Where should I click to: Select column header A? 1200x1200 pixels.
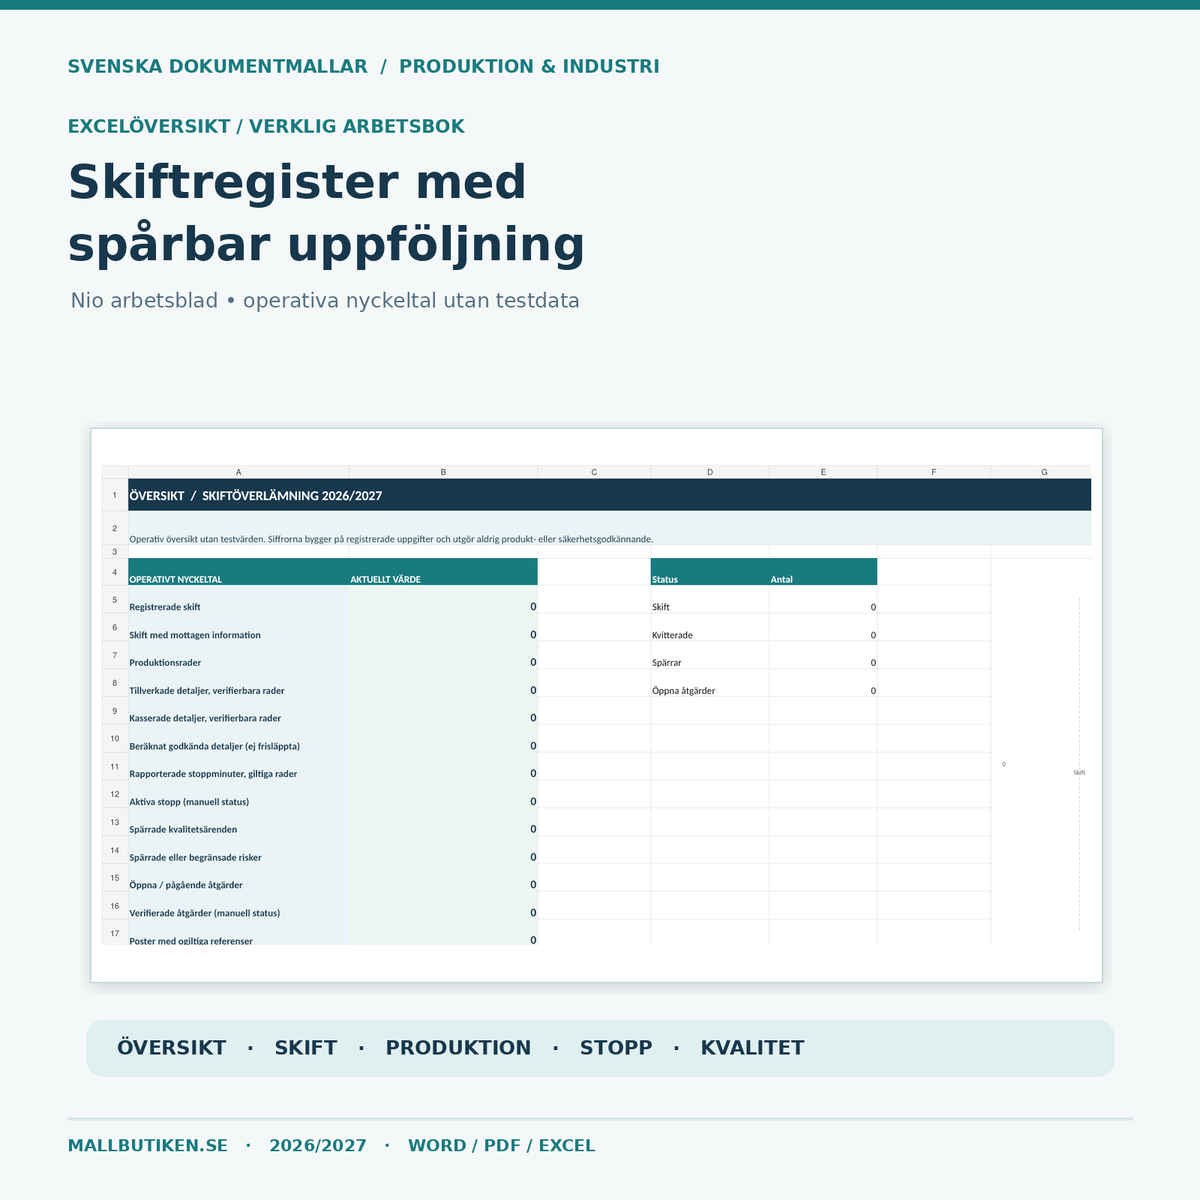(x=238, y=472)
